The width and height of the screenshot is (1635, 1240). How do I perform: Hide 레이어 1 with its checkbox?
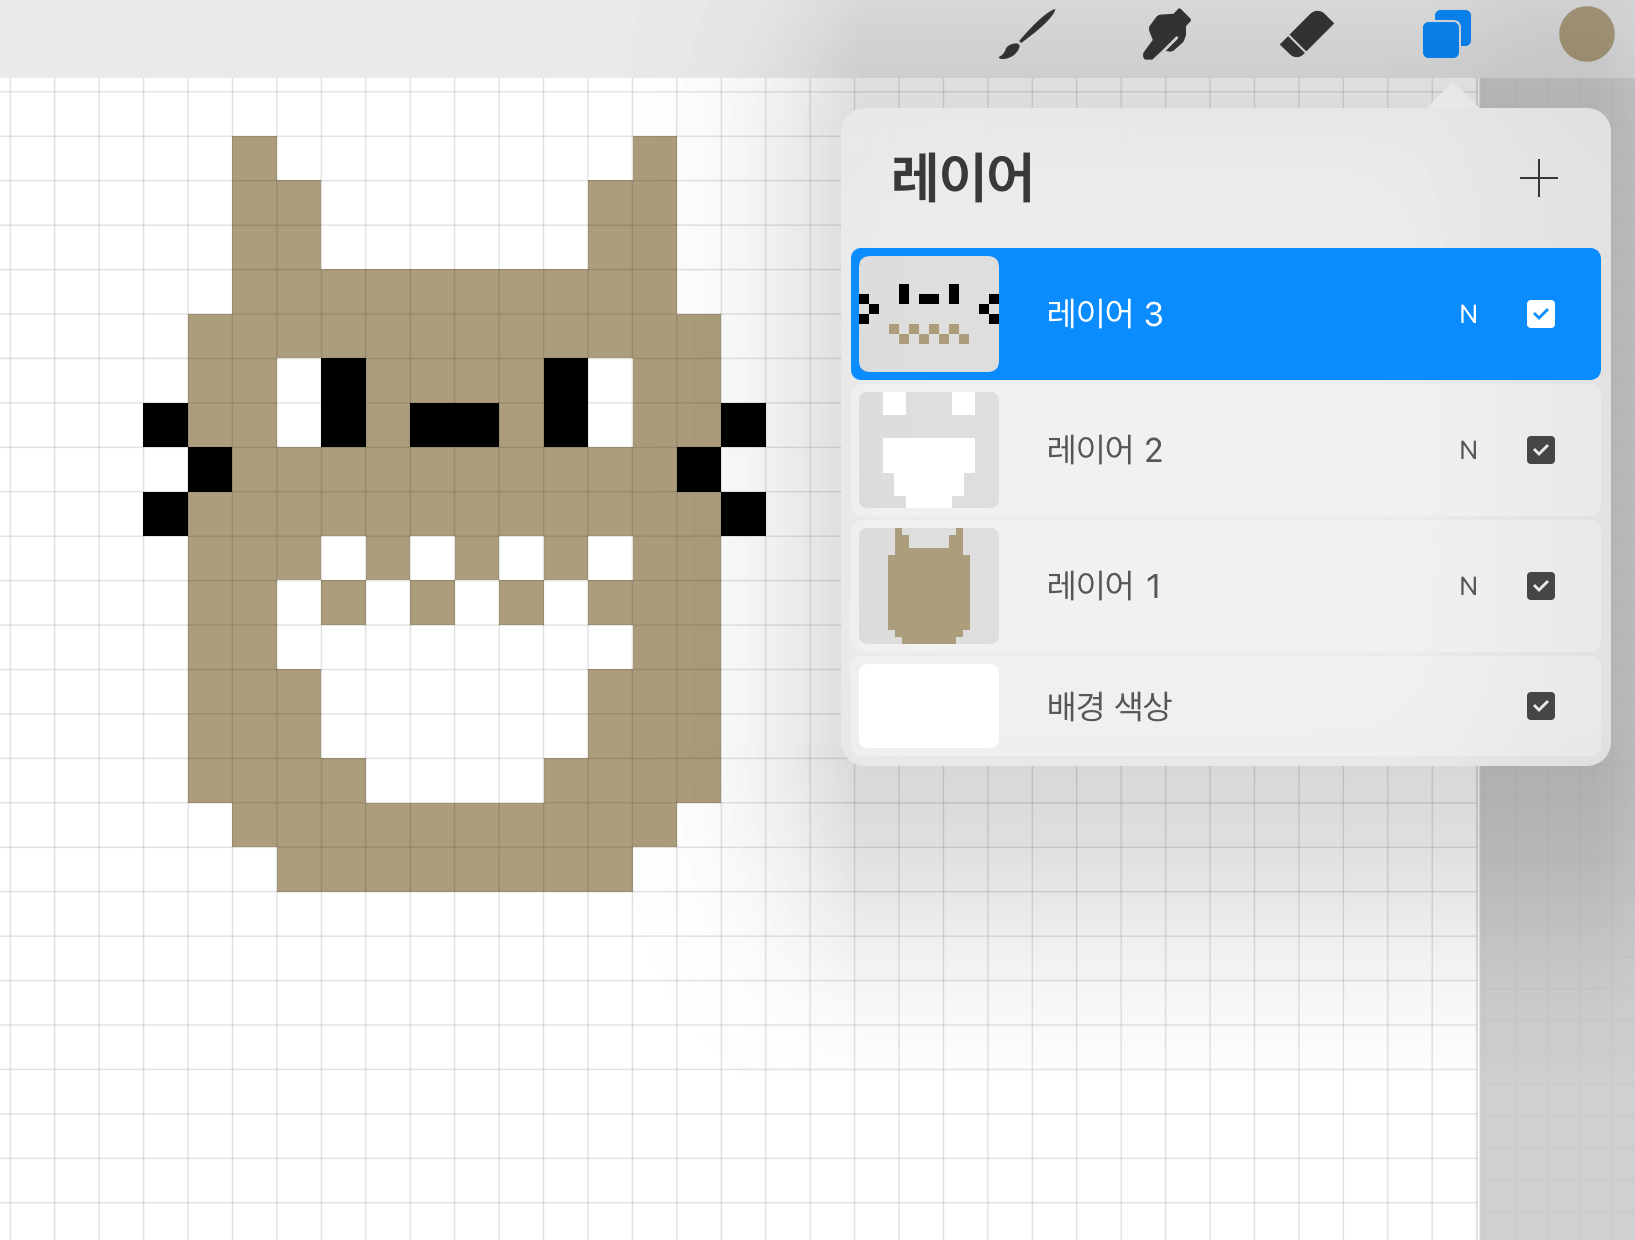click(x=1541, y=586)
